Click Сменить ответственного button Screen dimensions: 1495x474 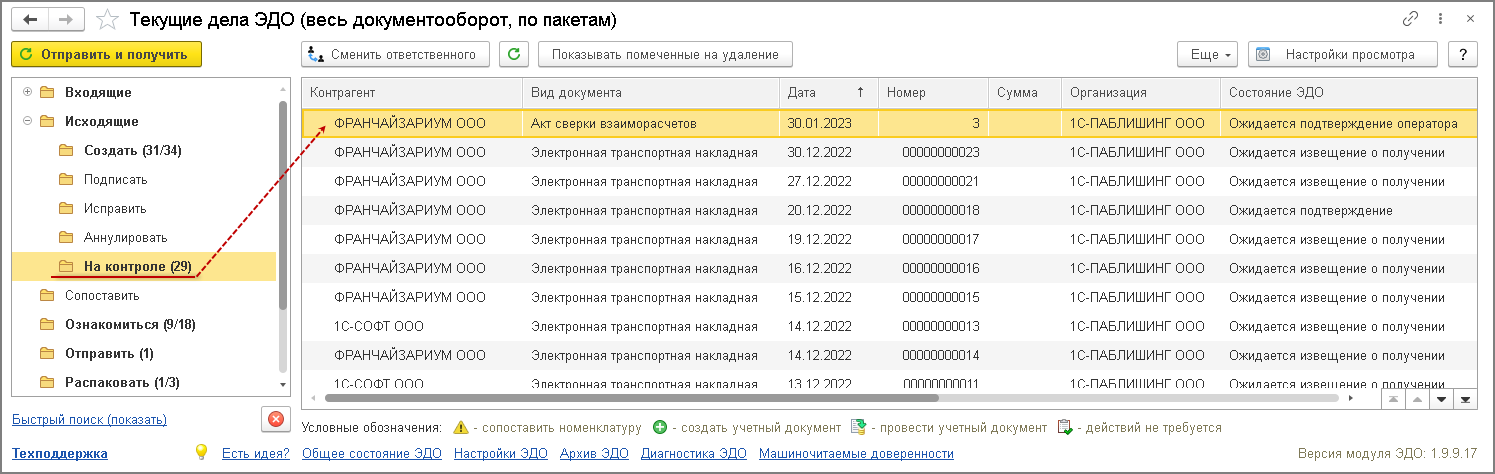[396, 54]
